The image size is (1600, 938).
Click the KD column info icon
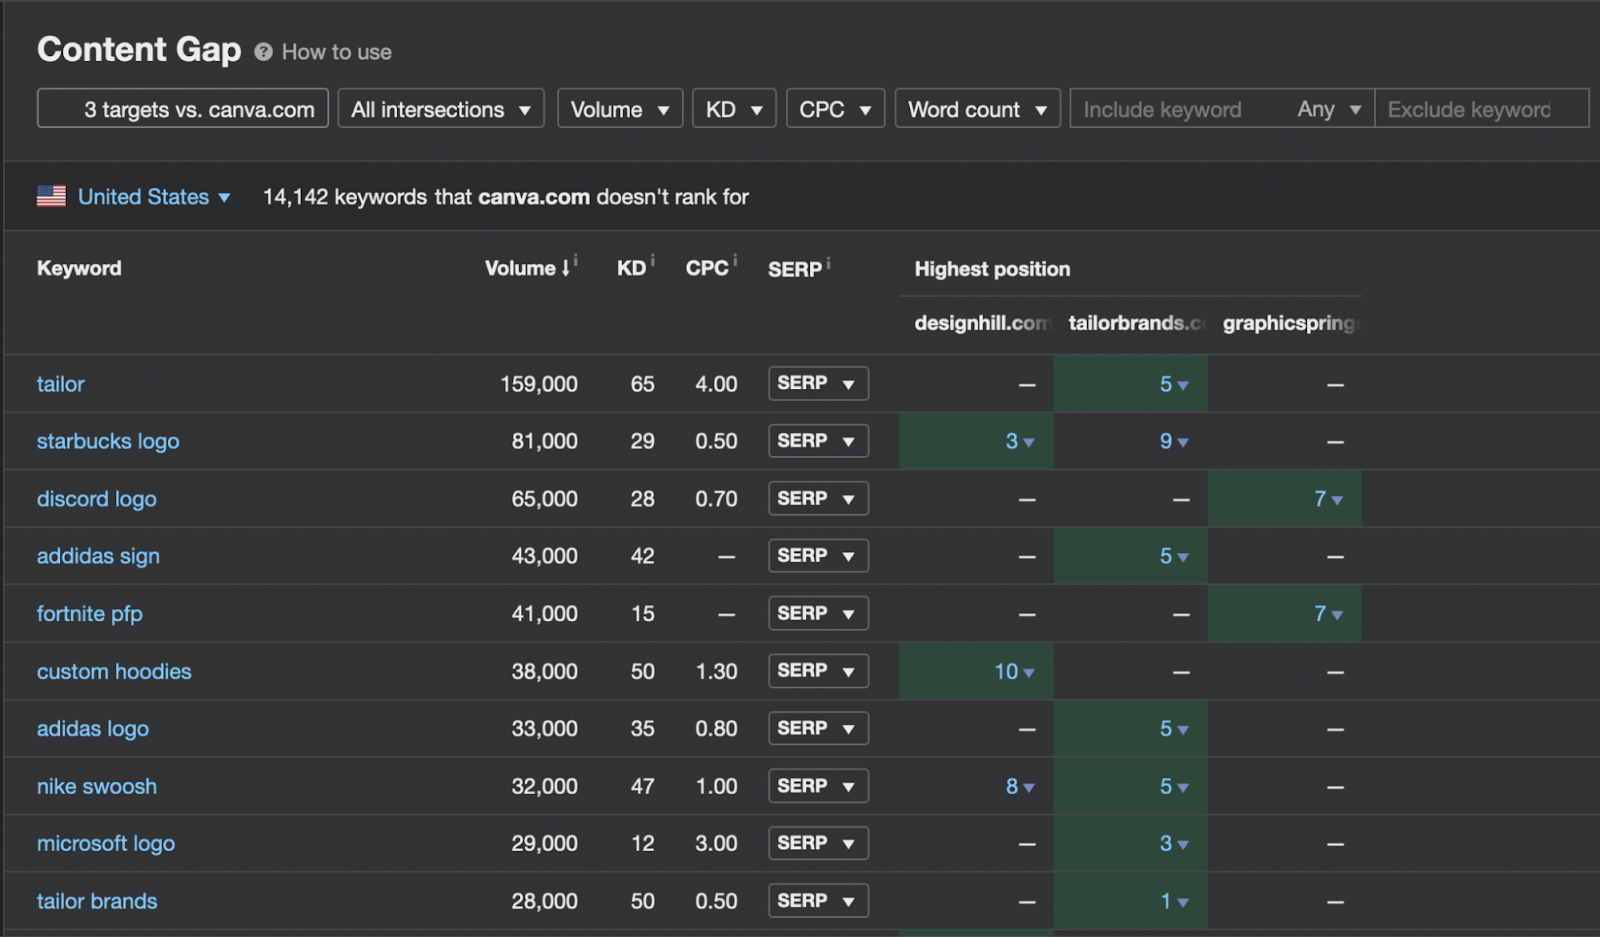(x=653, y=261)
